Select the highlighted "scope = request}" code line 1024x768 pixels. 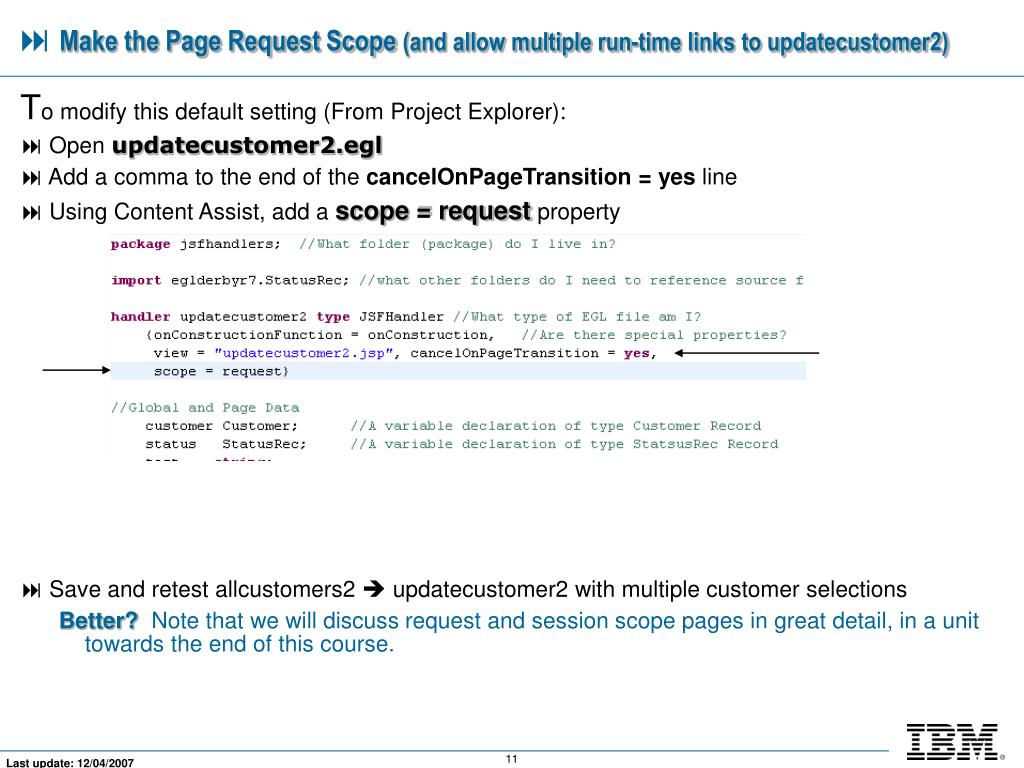point(221,371)
